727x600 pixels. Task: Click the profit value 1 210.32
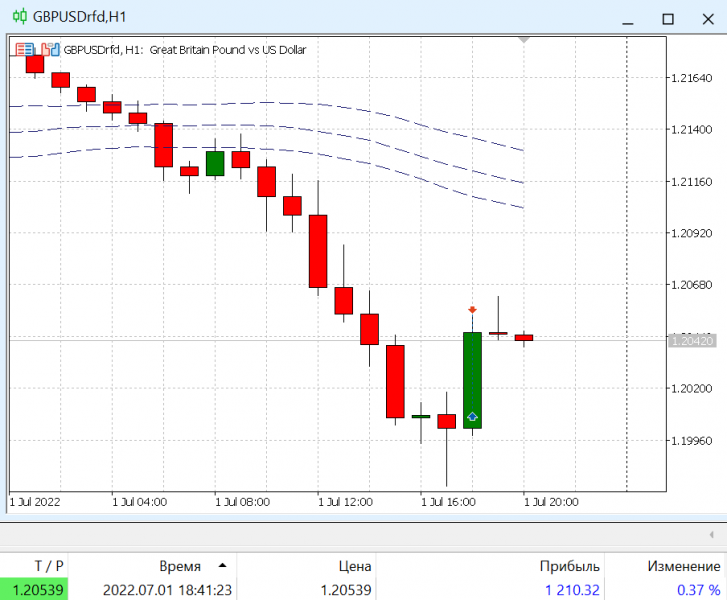tap(572, 590)
